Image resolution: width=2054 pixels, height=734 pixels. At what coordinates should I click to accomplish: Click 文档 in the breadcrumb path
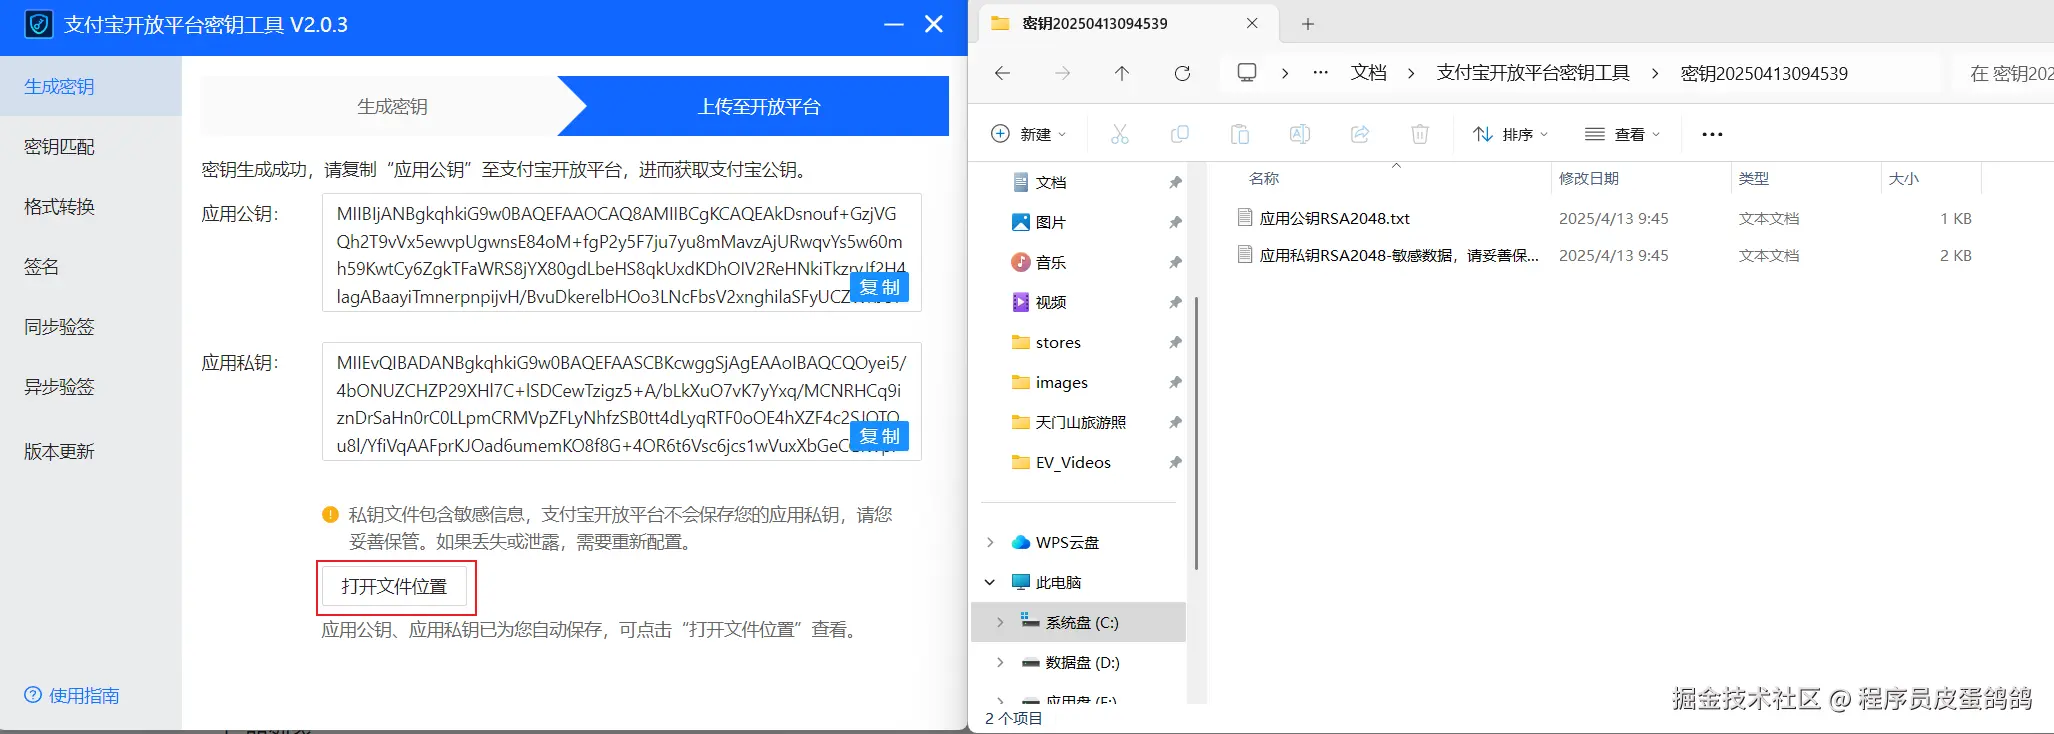[x=1368, y=73]
